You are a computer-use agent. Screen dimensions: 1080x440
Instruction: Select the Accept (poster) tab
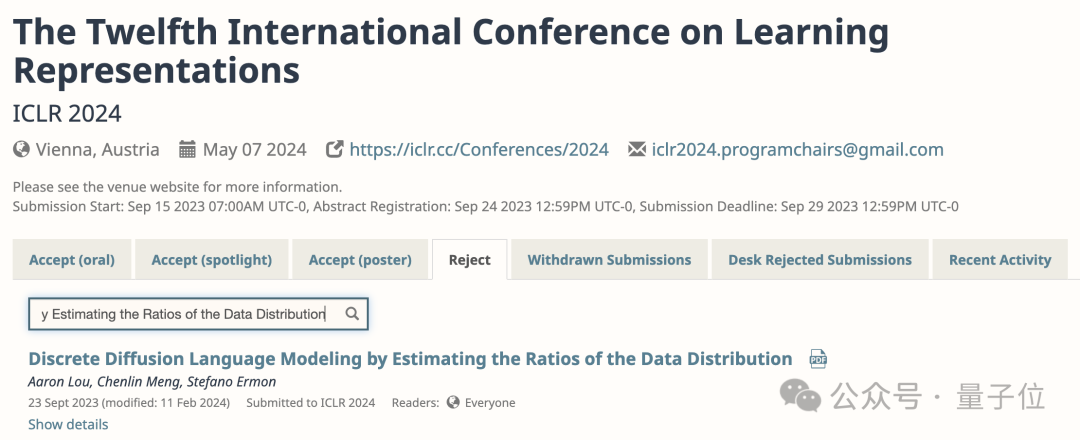360,260
